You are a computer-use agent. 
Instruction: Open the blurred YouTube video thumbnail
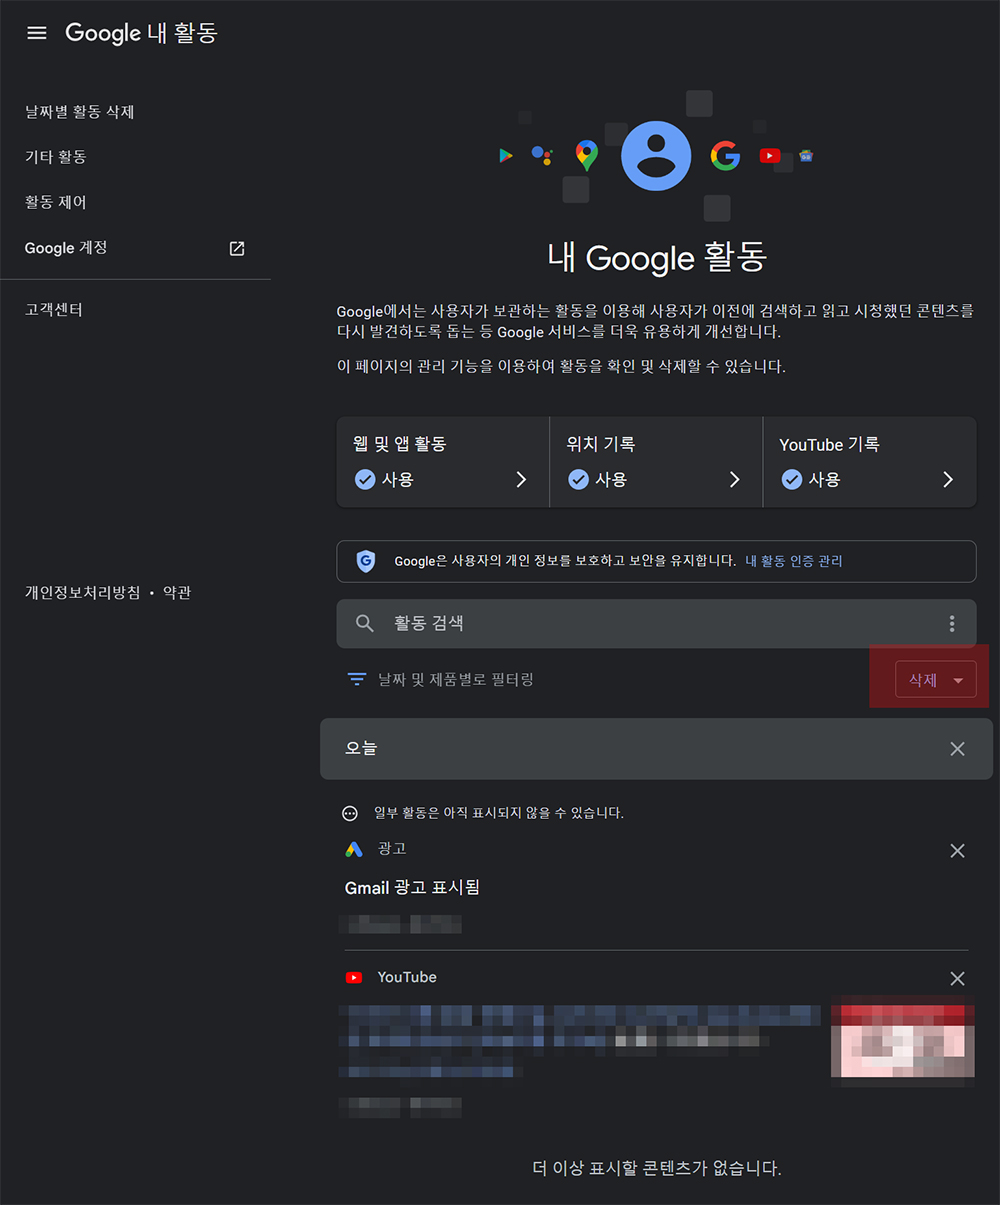[903, 1041]
